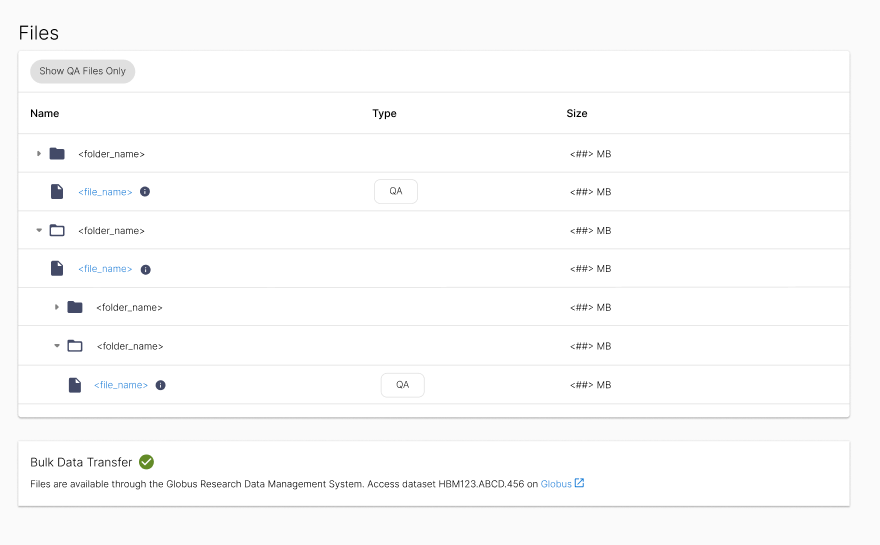The image size is (880, 545).
Task: Click the Size column header
Action: [x=577, y=113]
